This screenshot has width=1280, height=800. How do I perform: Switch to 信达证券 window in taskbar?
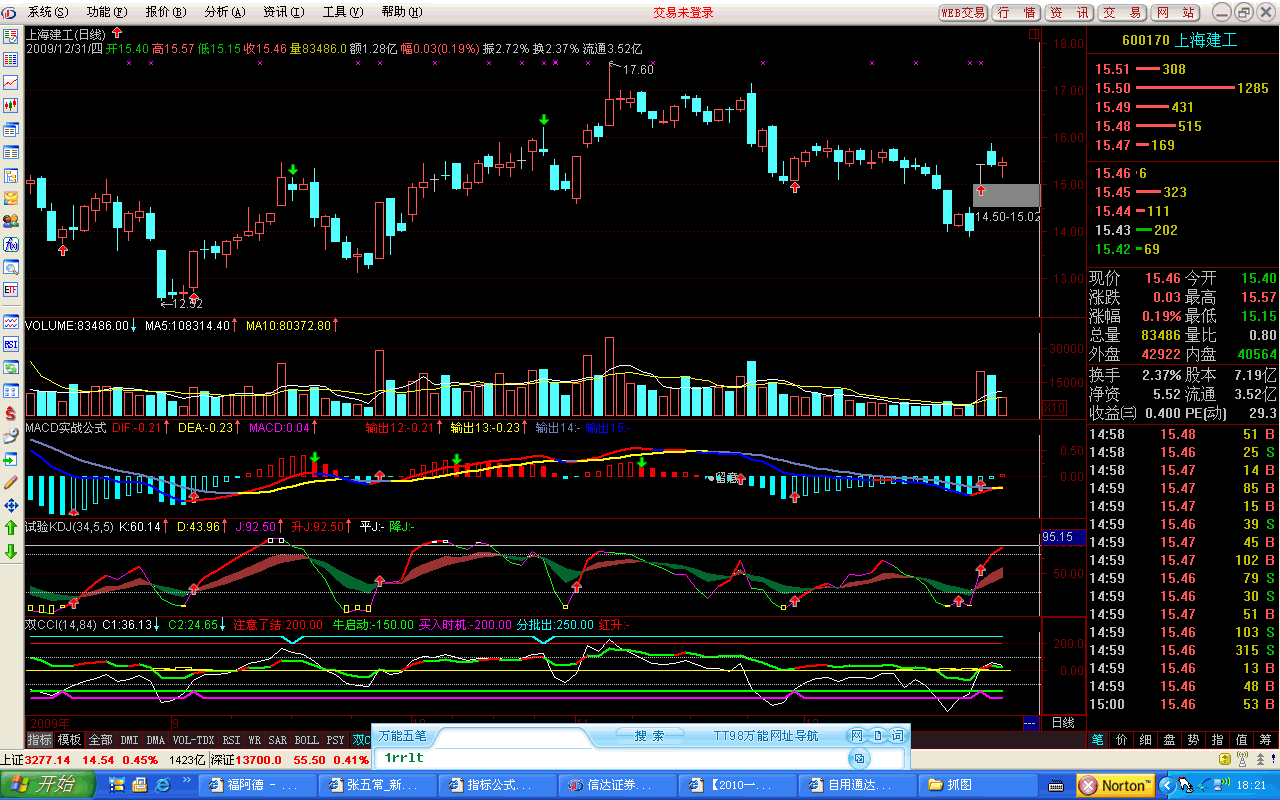coord(619,785)
